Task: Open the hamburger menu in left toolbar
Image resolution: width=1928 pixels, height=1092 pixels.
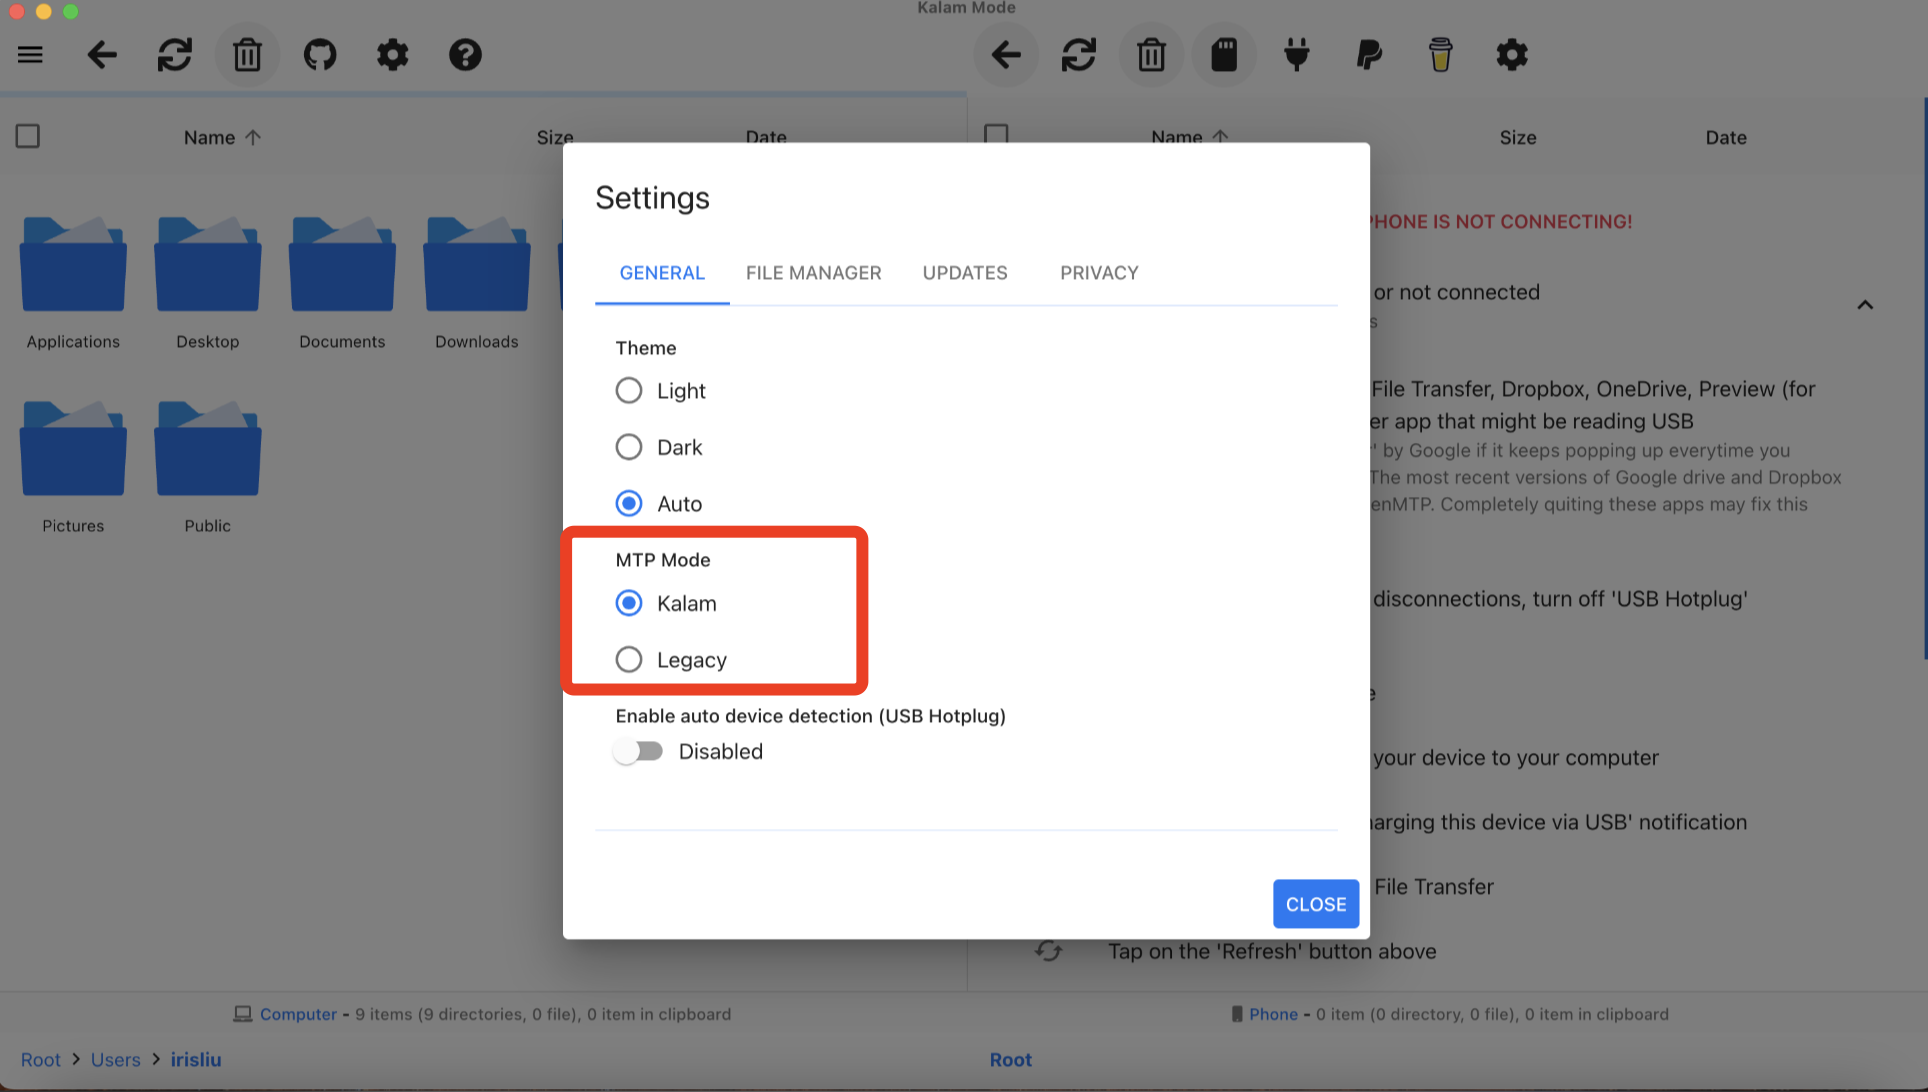Action: point(30,55)
